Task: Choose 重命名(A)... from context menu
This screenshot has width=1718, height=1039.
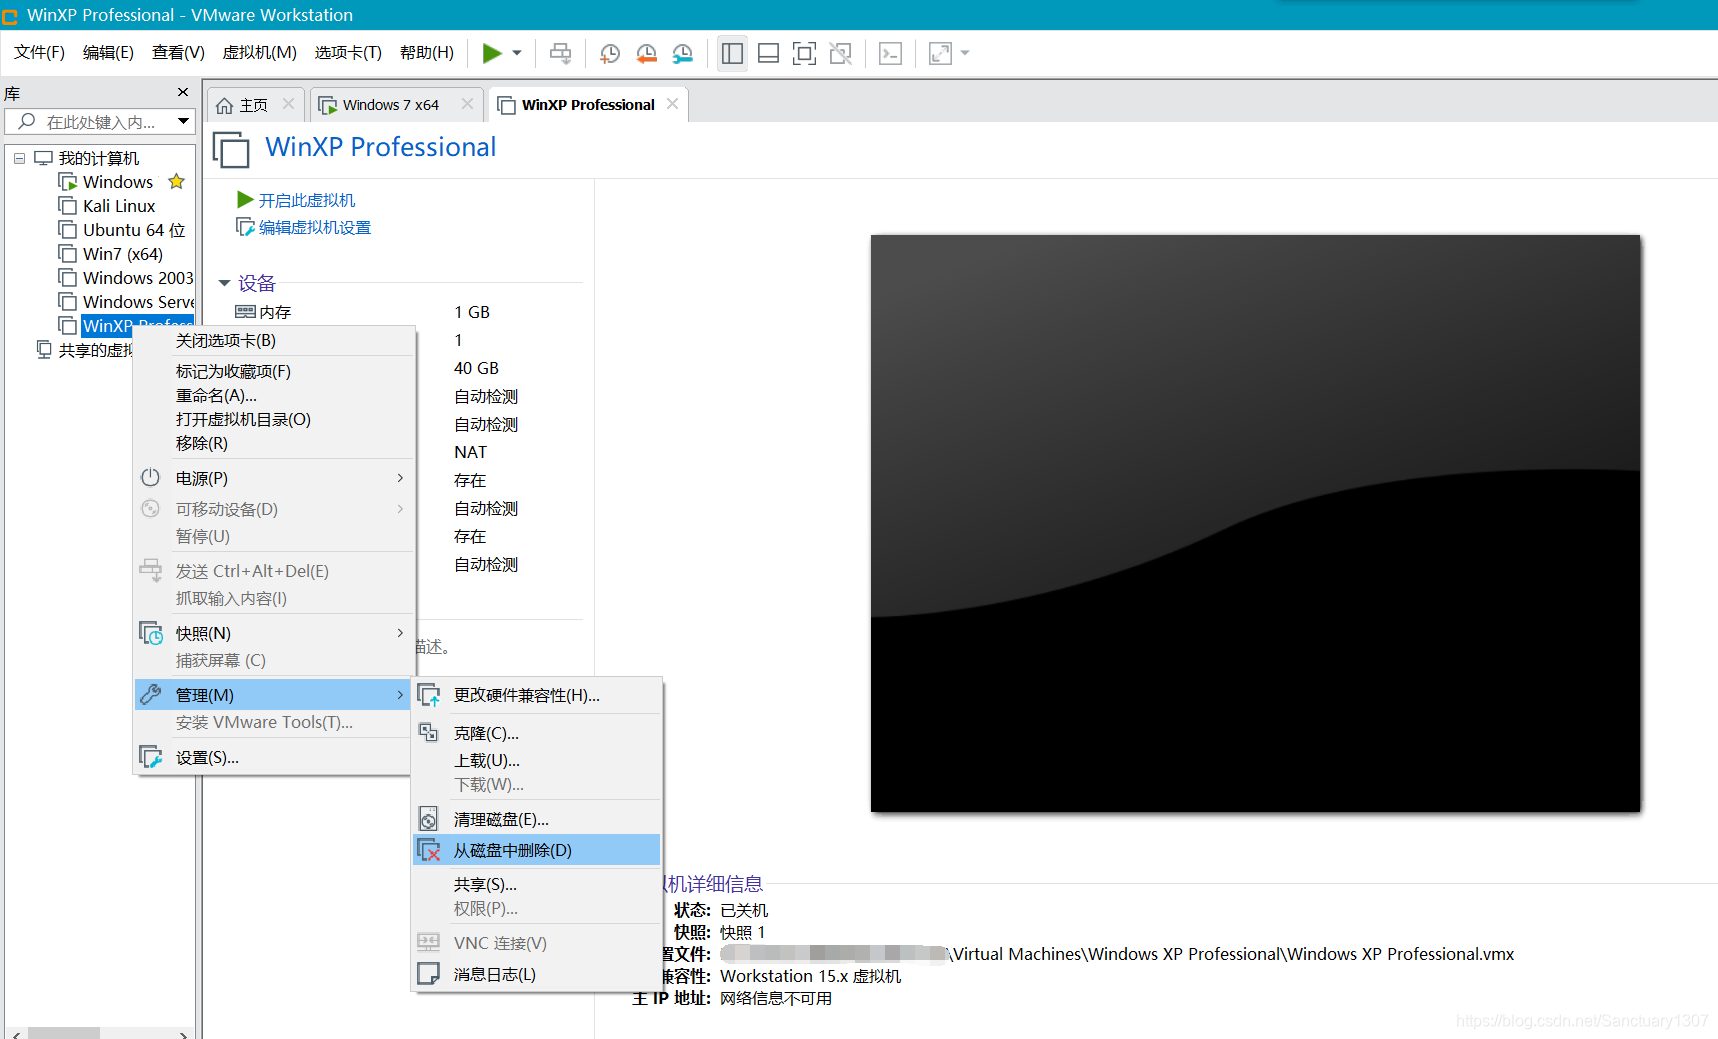Action: (274, 396)
